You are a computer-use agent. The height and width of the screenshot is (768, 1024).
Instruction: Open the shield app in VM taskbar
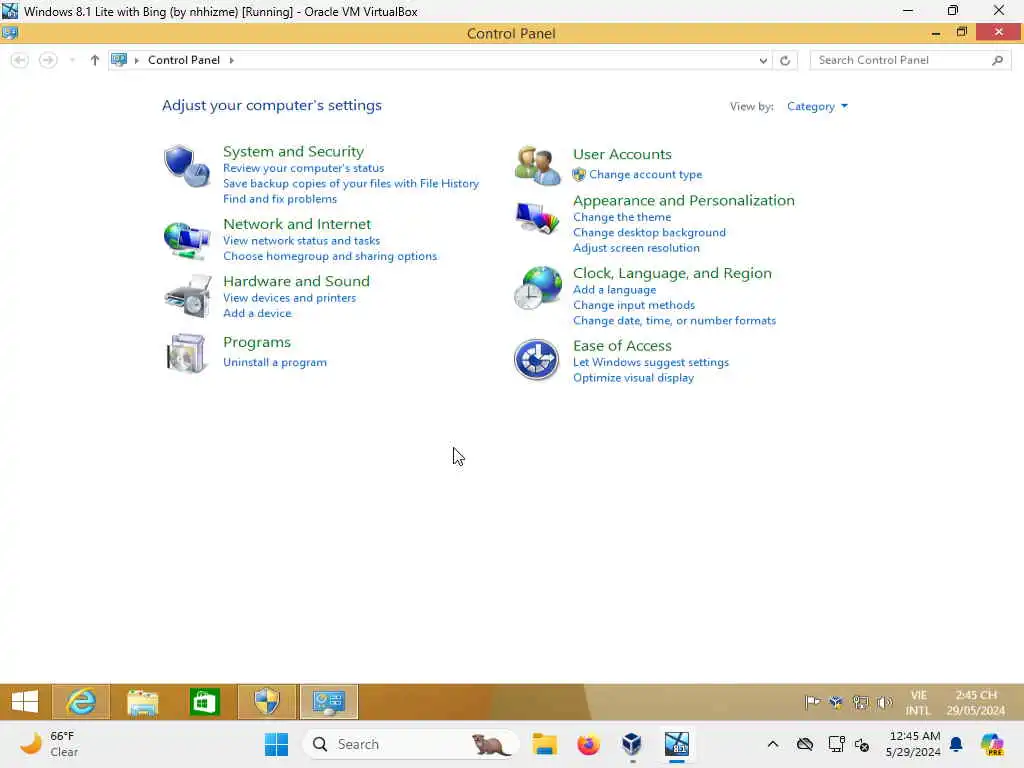click(266, 702)
